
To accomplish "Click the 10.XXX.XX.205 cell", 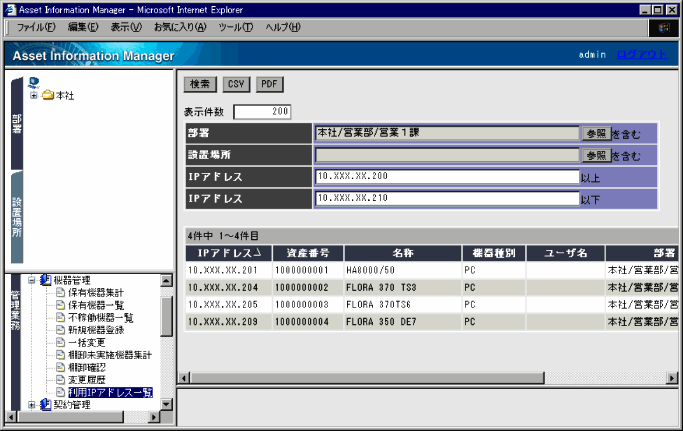I will coord(229,305).
